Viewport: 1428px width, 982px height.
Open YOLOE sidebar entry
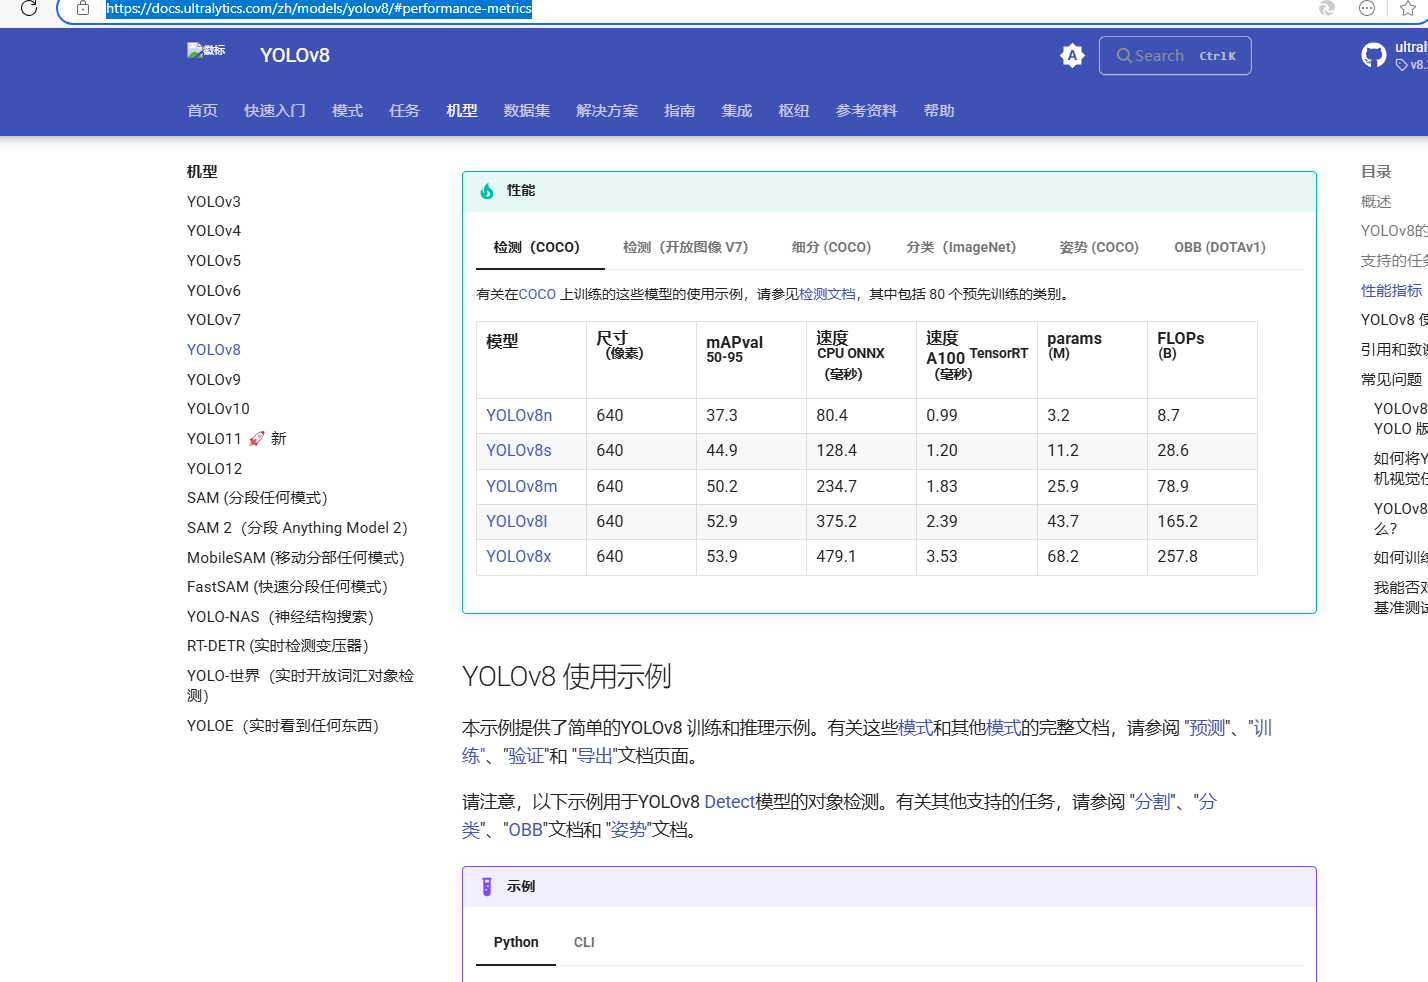click(283, 726)
